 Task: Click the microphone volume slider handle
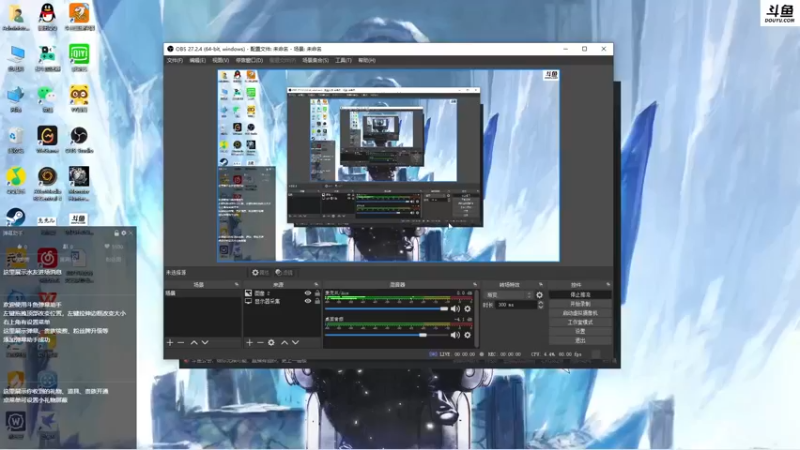pos(444,309)
